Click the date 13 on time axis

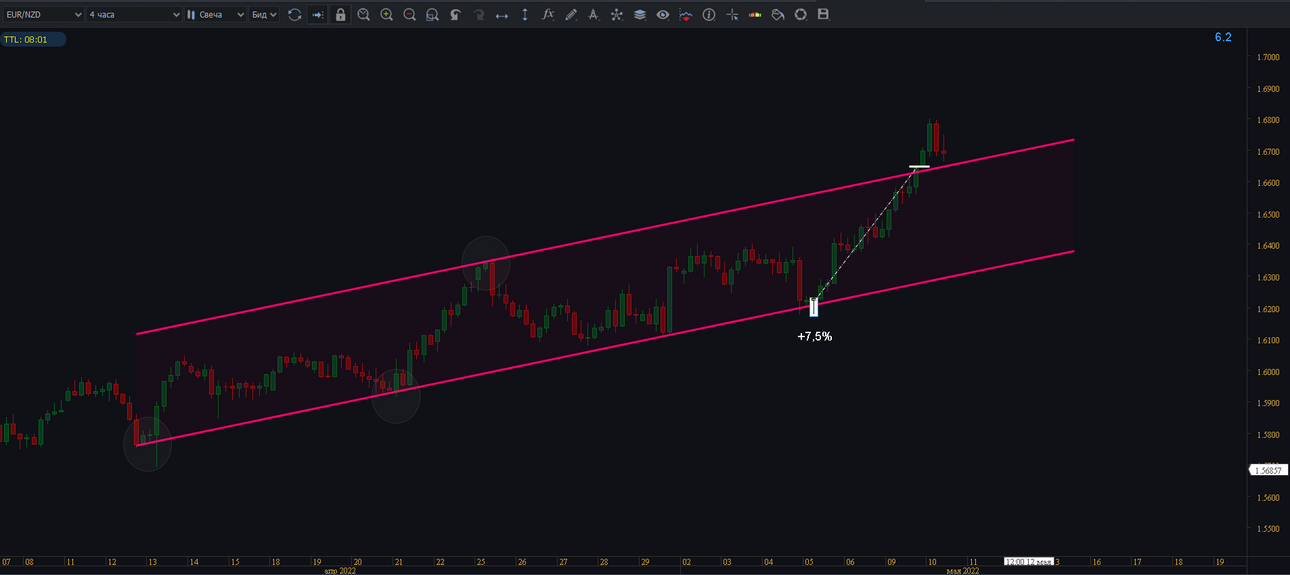coord(152,562)
